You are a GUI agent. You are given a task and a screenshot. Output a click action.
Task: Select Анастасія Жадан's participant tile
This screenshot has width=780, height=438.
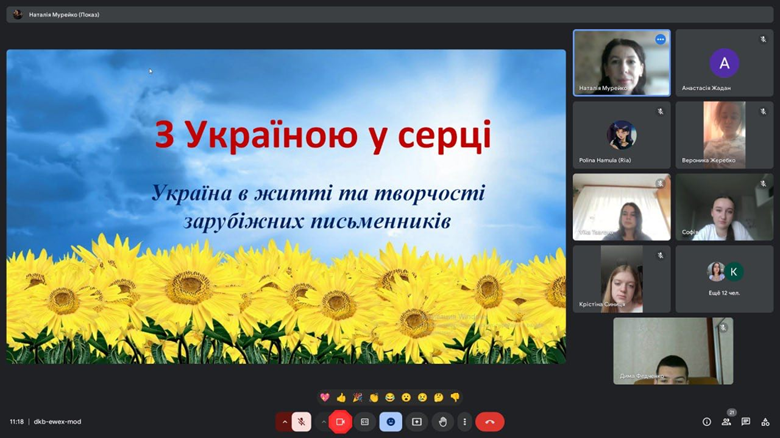(x=723, y=63)
